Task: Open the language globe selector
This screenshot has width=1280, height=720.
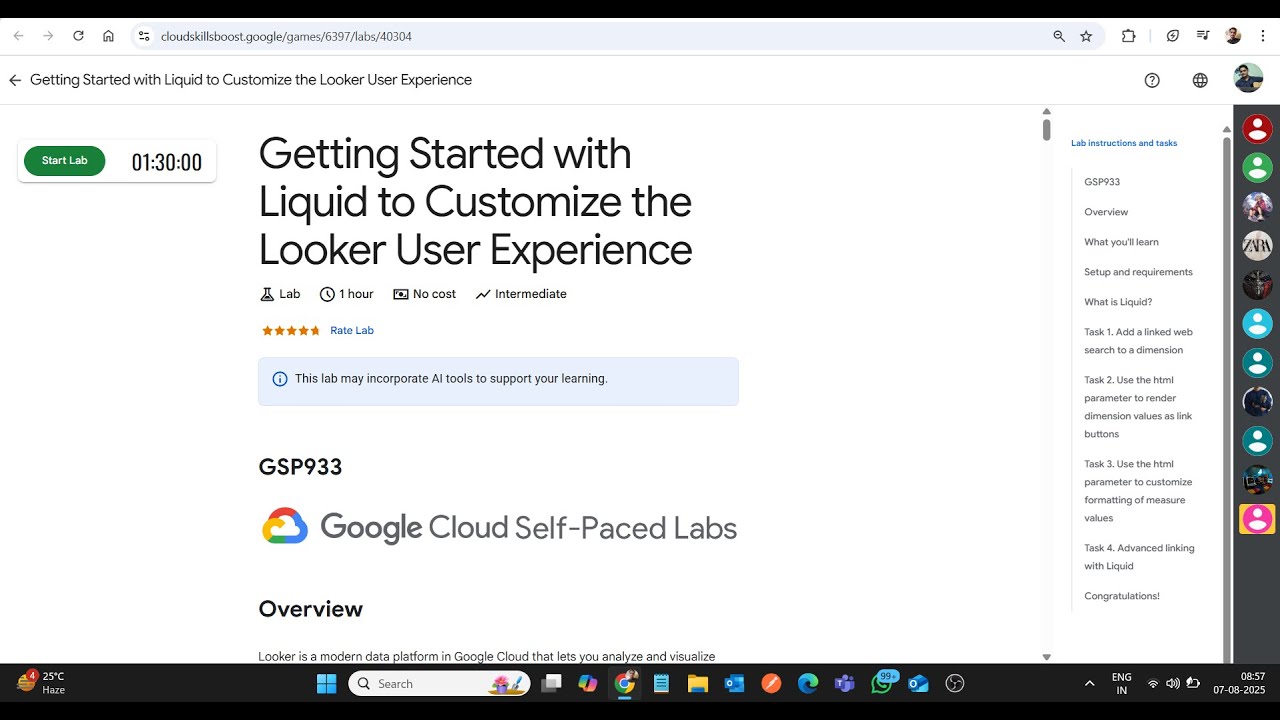Action: click(1200, 80)
